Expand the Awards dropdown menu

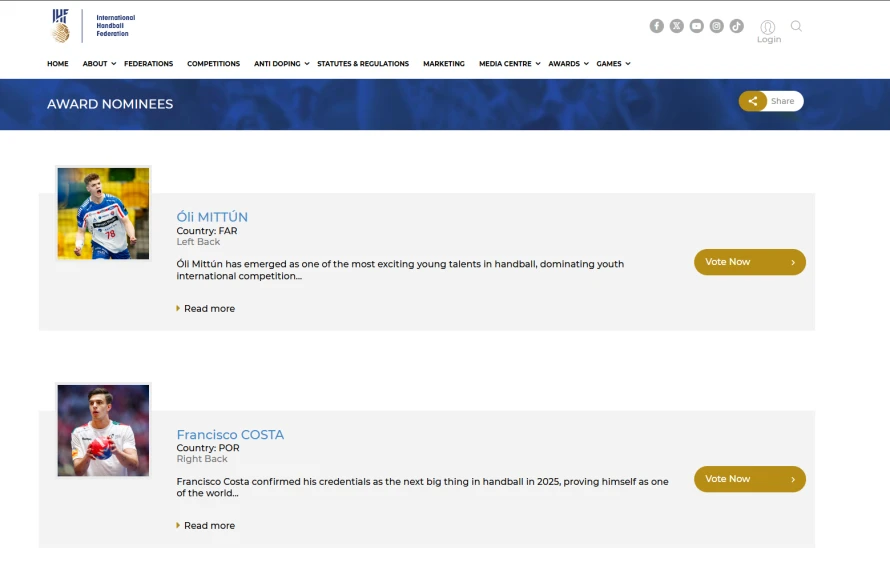(x=568, y=64)
